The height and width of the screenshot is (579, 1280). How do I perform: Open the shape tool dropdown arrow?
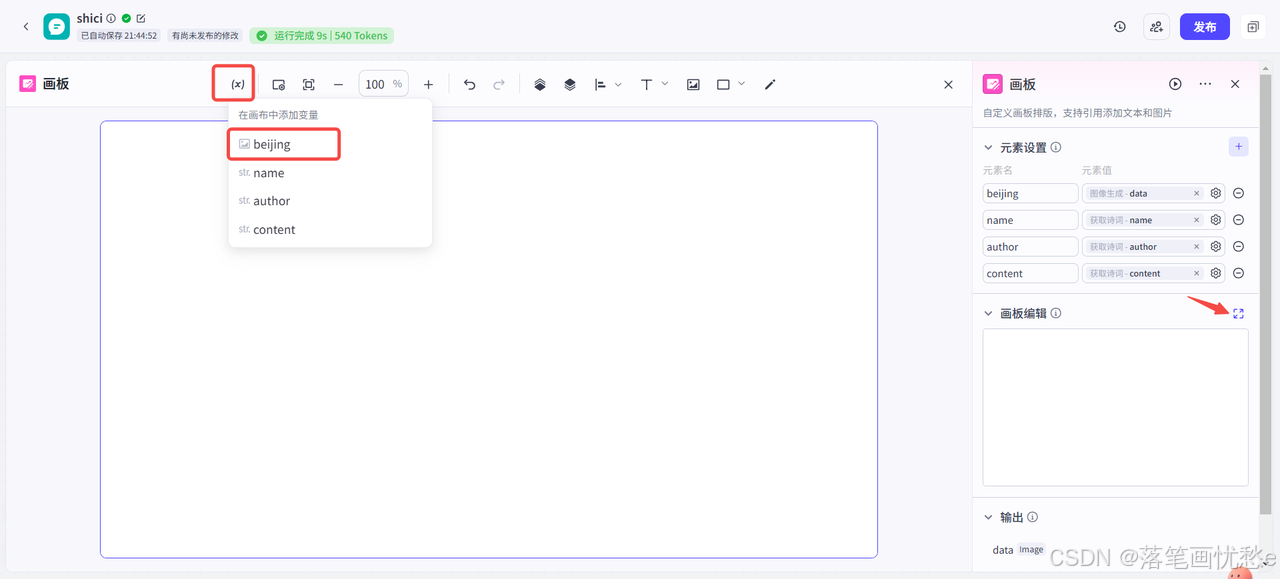click(x=741, y=85)
